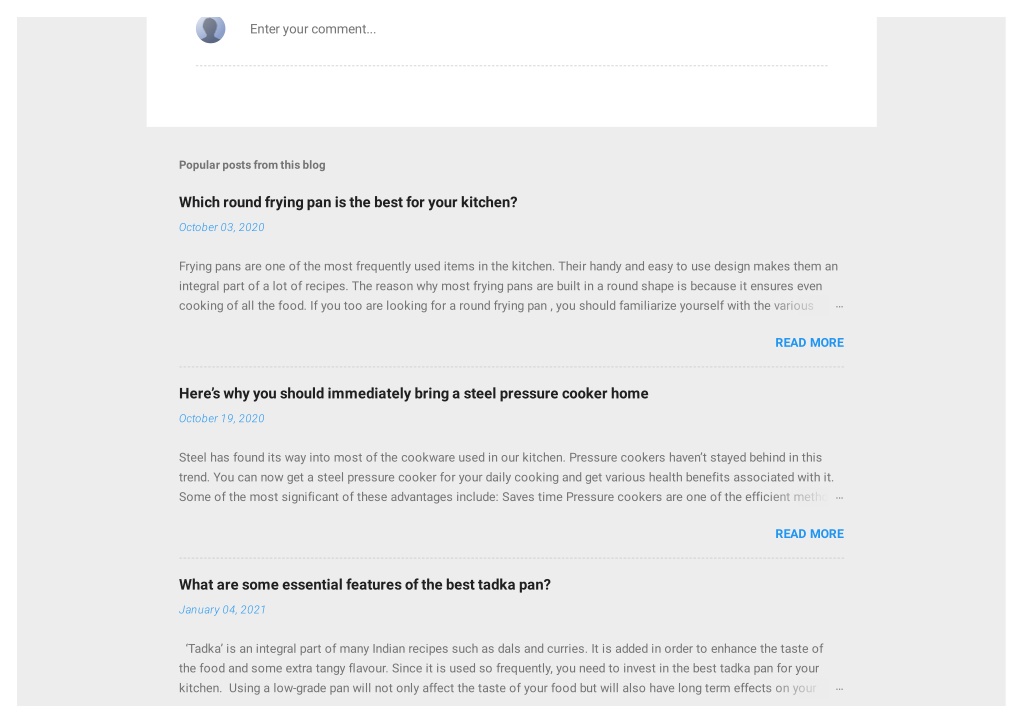
Task: Click the commenter avatar icon
Action: pyautogui.click(x=210, y=29)
